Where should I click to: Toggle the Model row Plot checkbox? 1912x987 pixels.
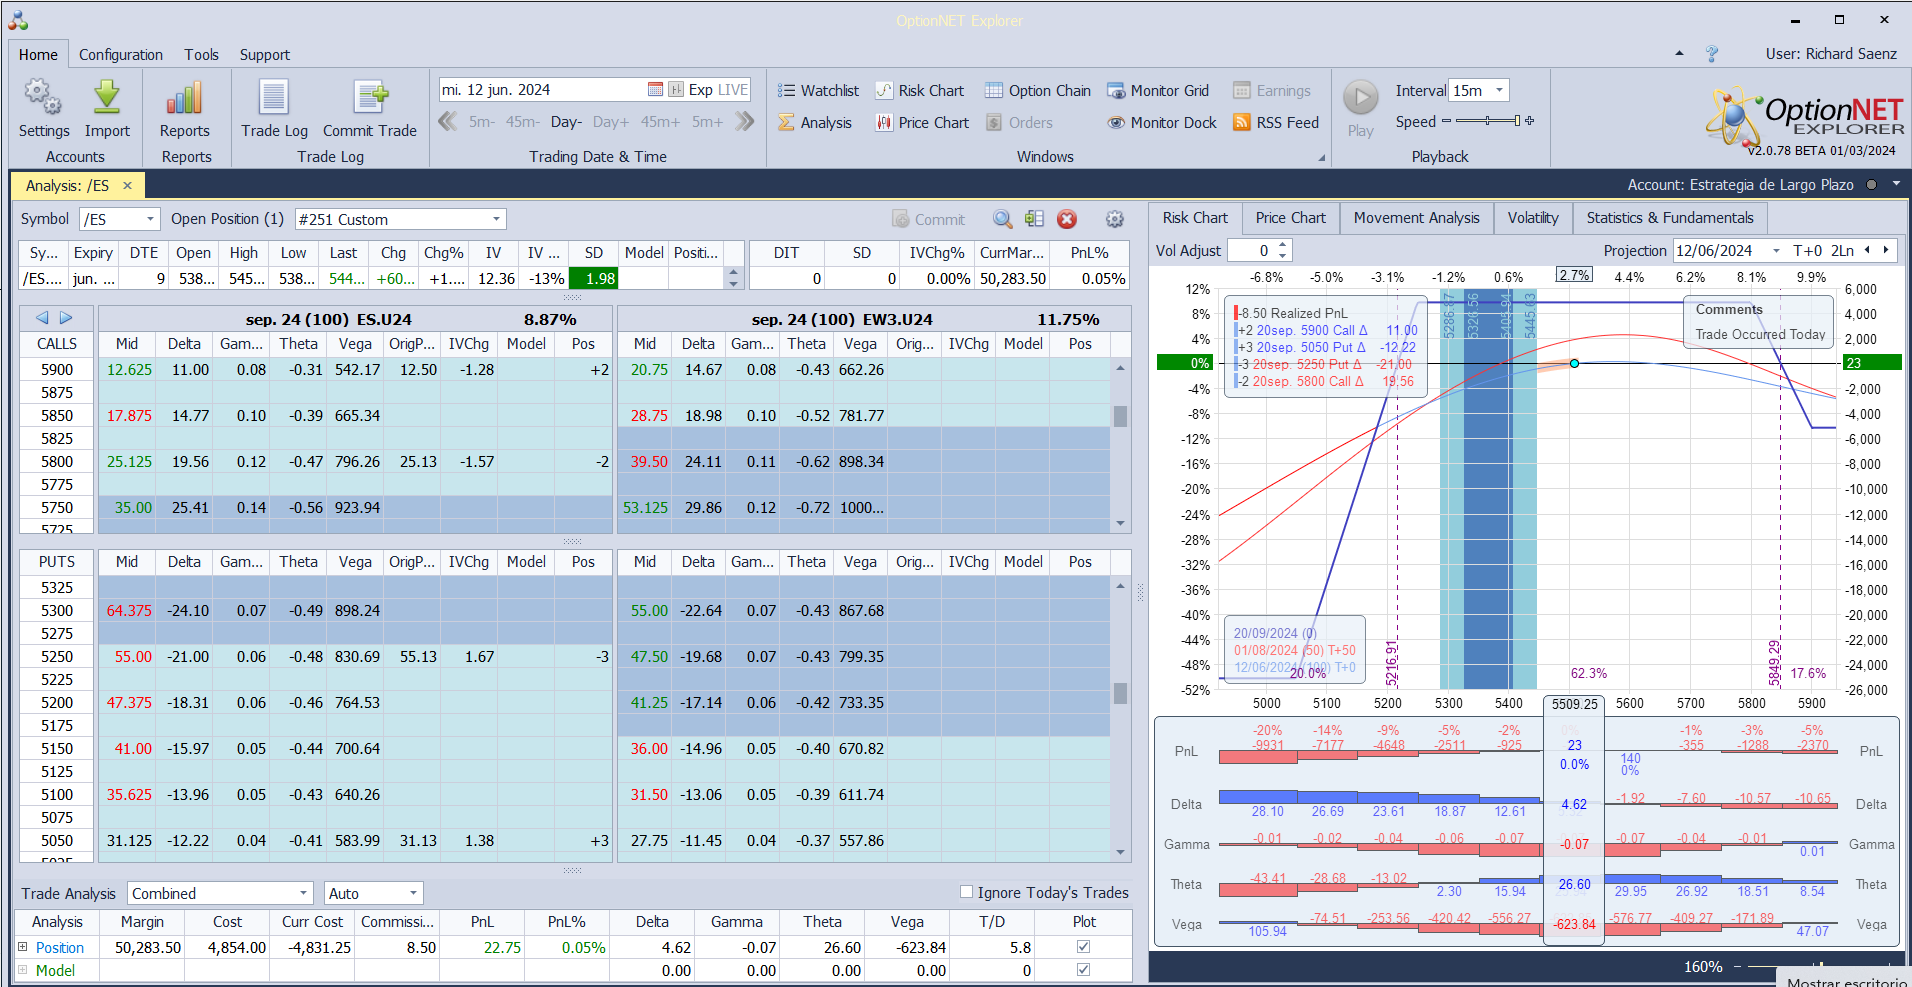pyautogui.click(x=1083, y=970)
